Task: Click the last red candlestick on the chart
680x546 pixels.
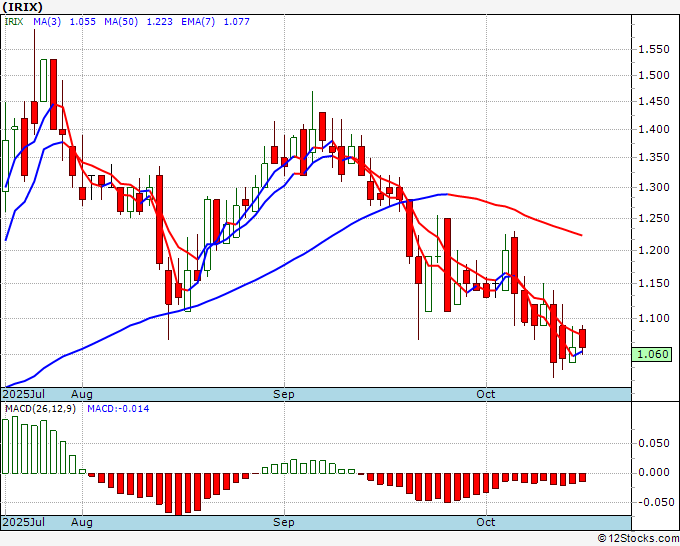Action: pyautogui.click(x=582, y=338)
